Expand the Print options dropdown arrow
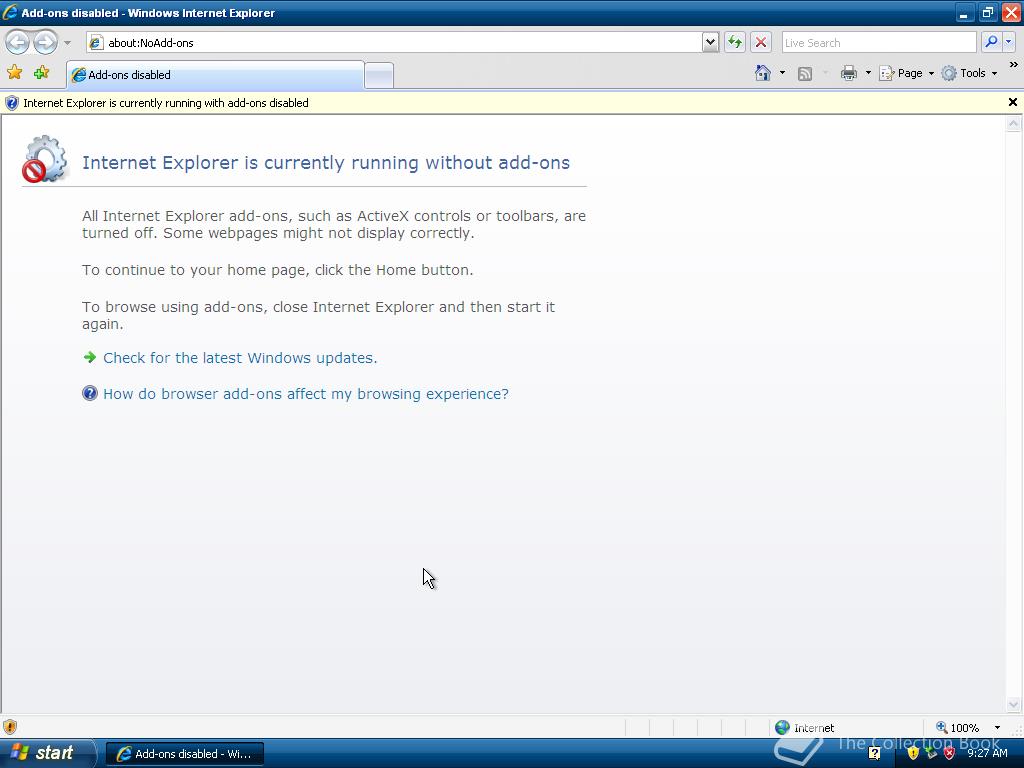Image resolution: width=1024 pixels, height=768 pixels. pos(868,73)
